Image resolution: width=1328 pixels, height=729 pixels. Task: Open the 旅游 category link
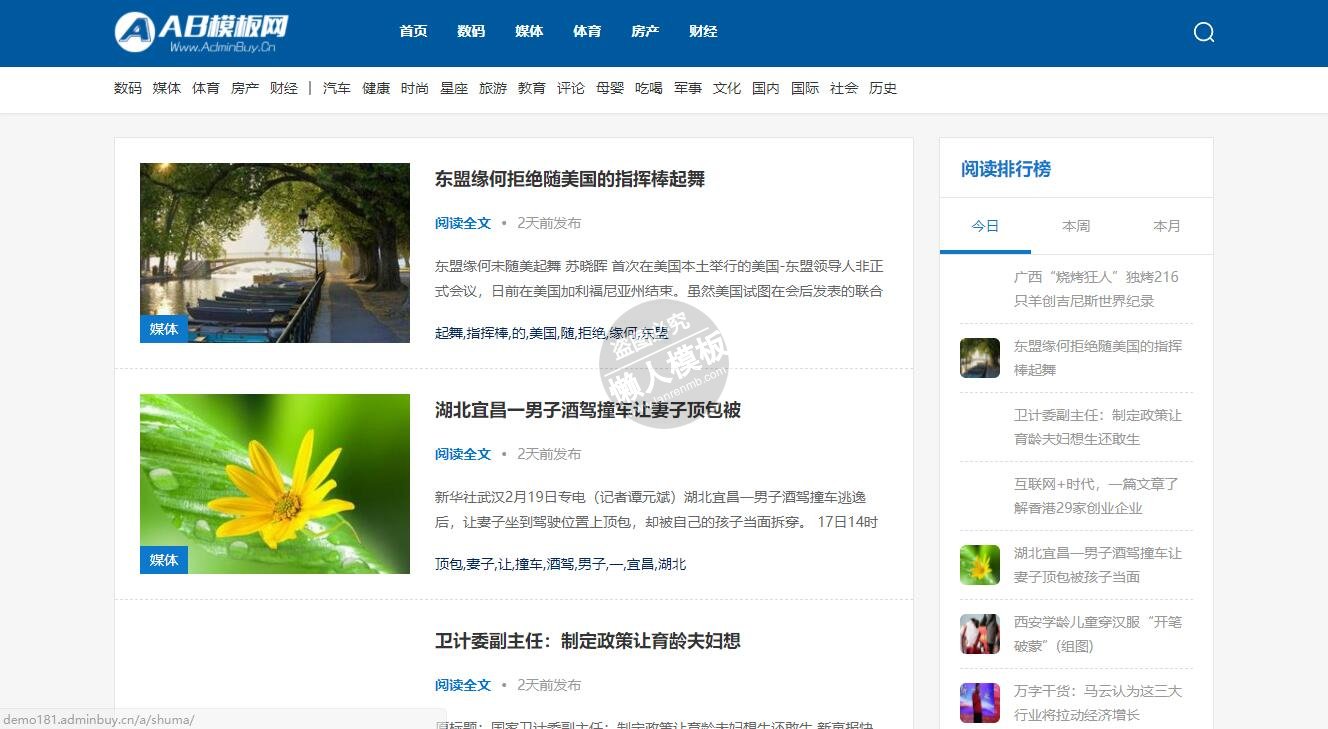click(493, 88)
